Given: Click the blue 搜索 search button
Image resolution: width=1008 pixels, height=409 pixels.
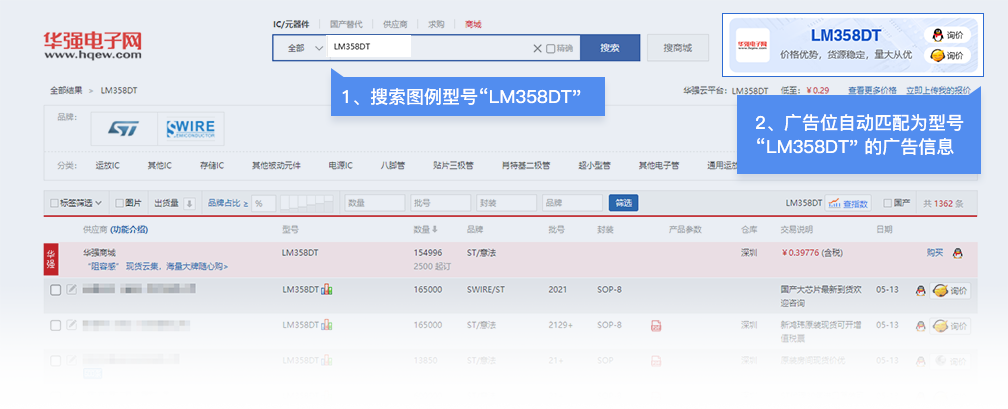Looking at the screenshot, I should [x=610, y=48].
